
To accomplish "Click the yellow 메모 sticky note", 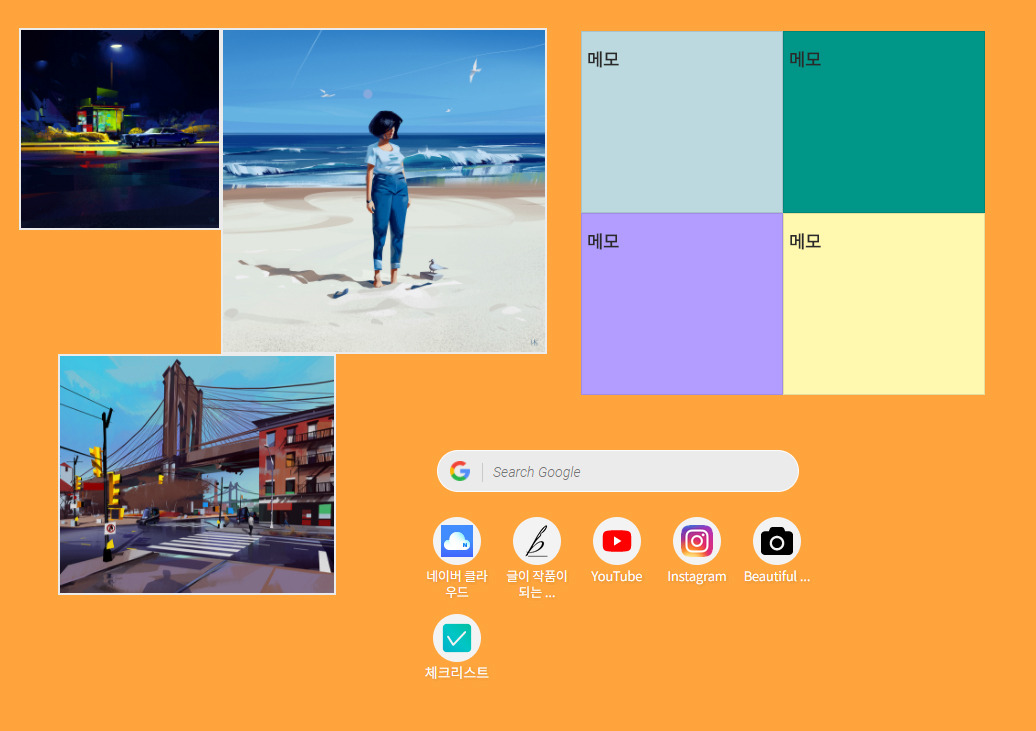I will coord(883,303).
